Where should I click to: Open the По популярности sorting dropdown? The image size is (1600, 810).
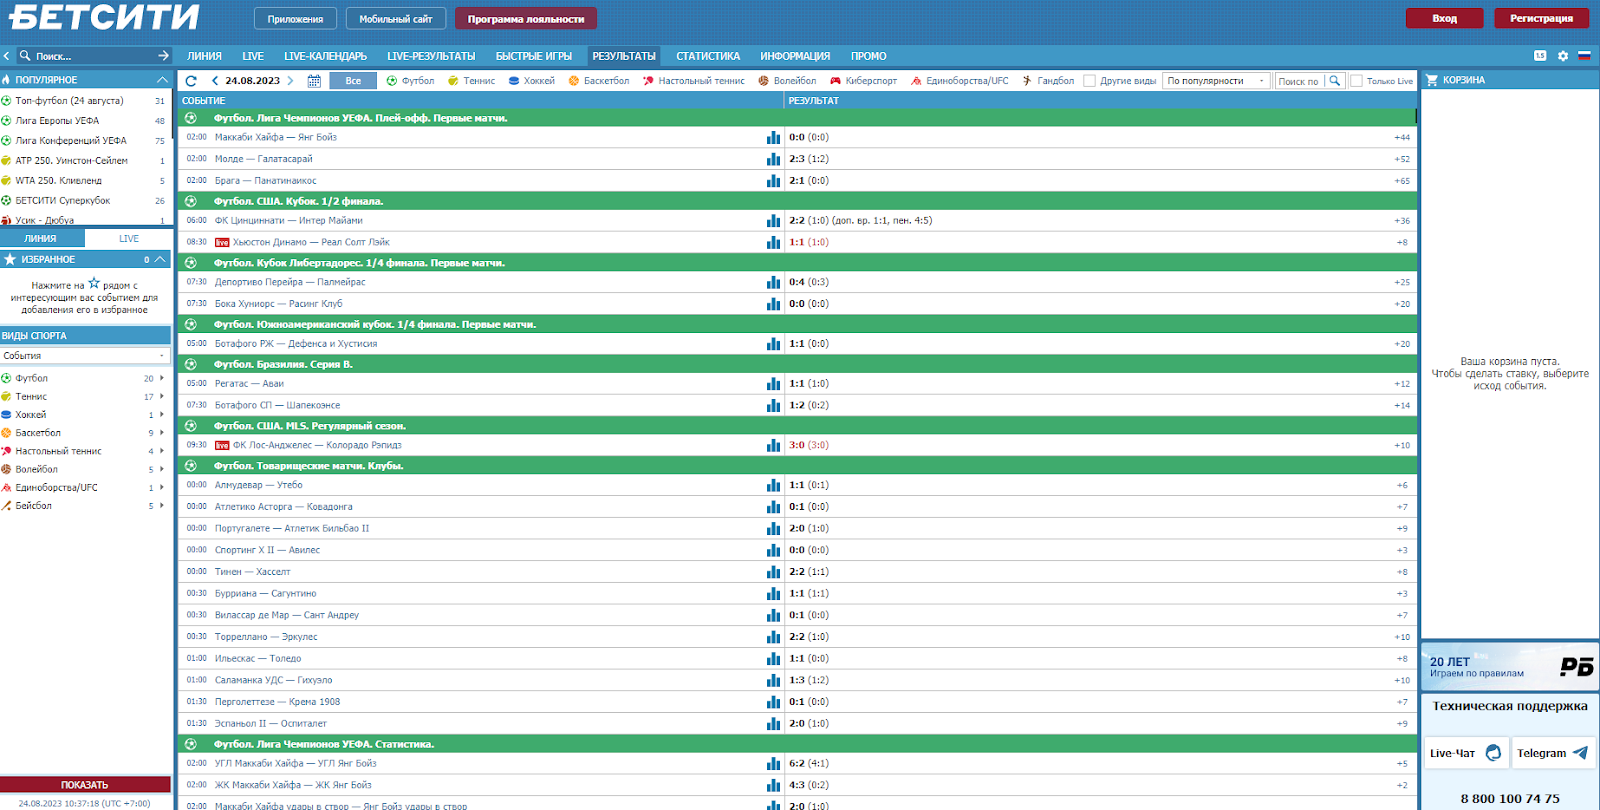point(1217,81)
